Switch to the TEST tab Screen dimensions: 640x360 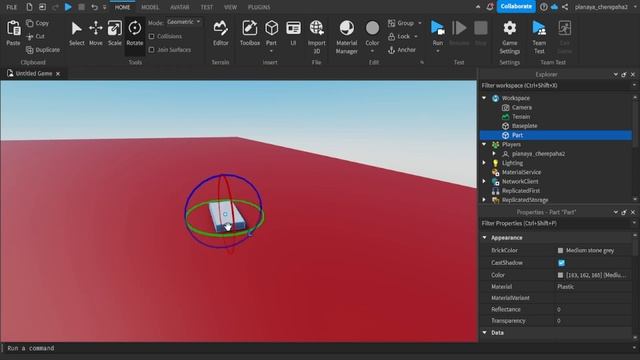207,7
